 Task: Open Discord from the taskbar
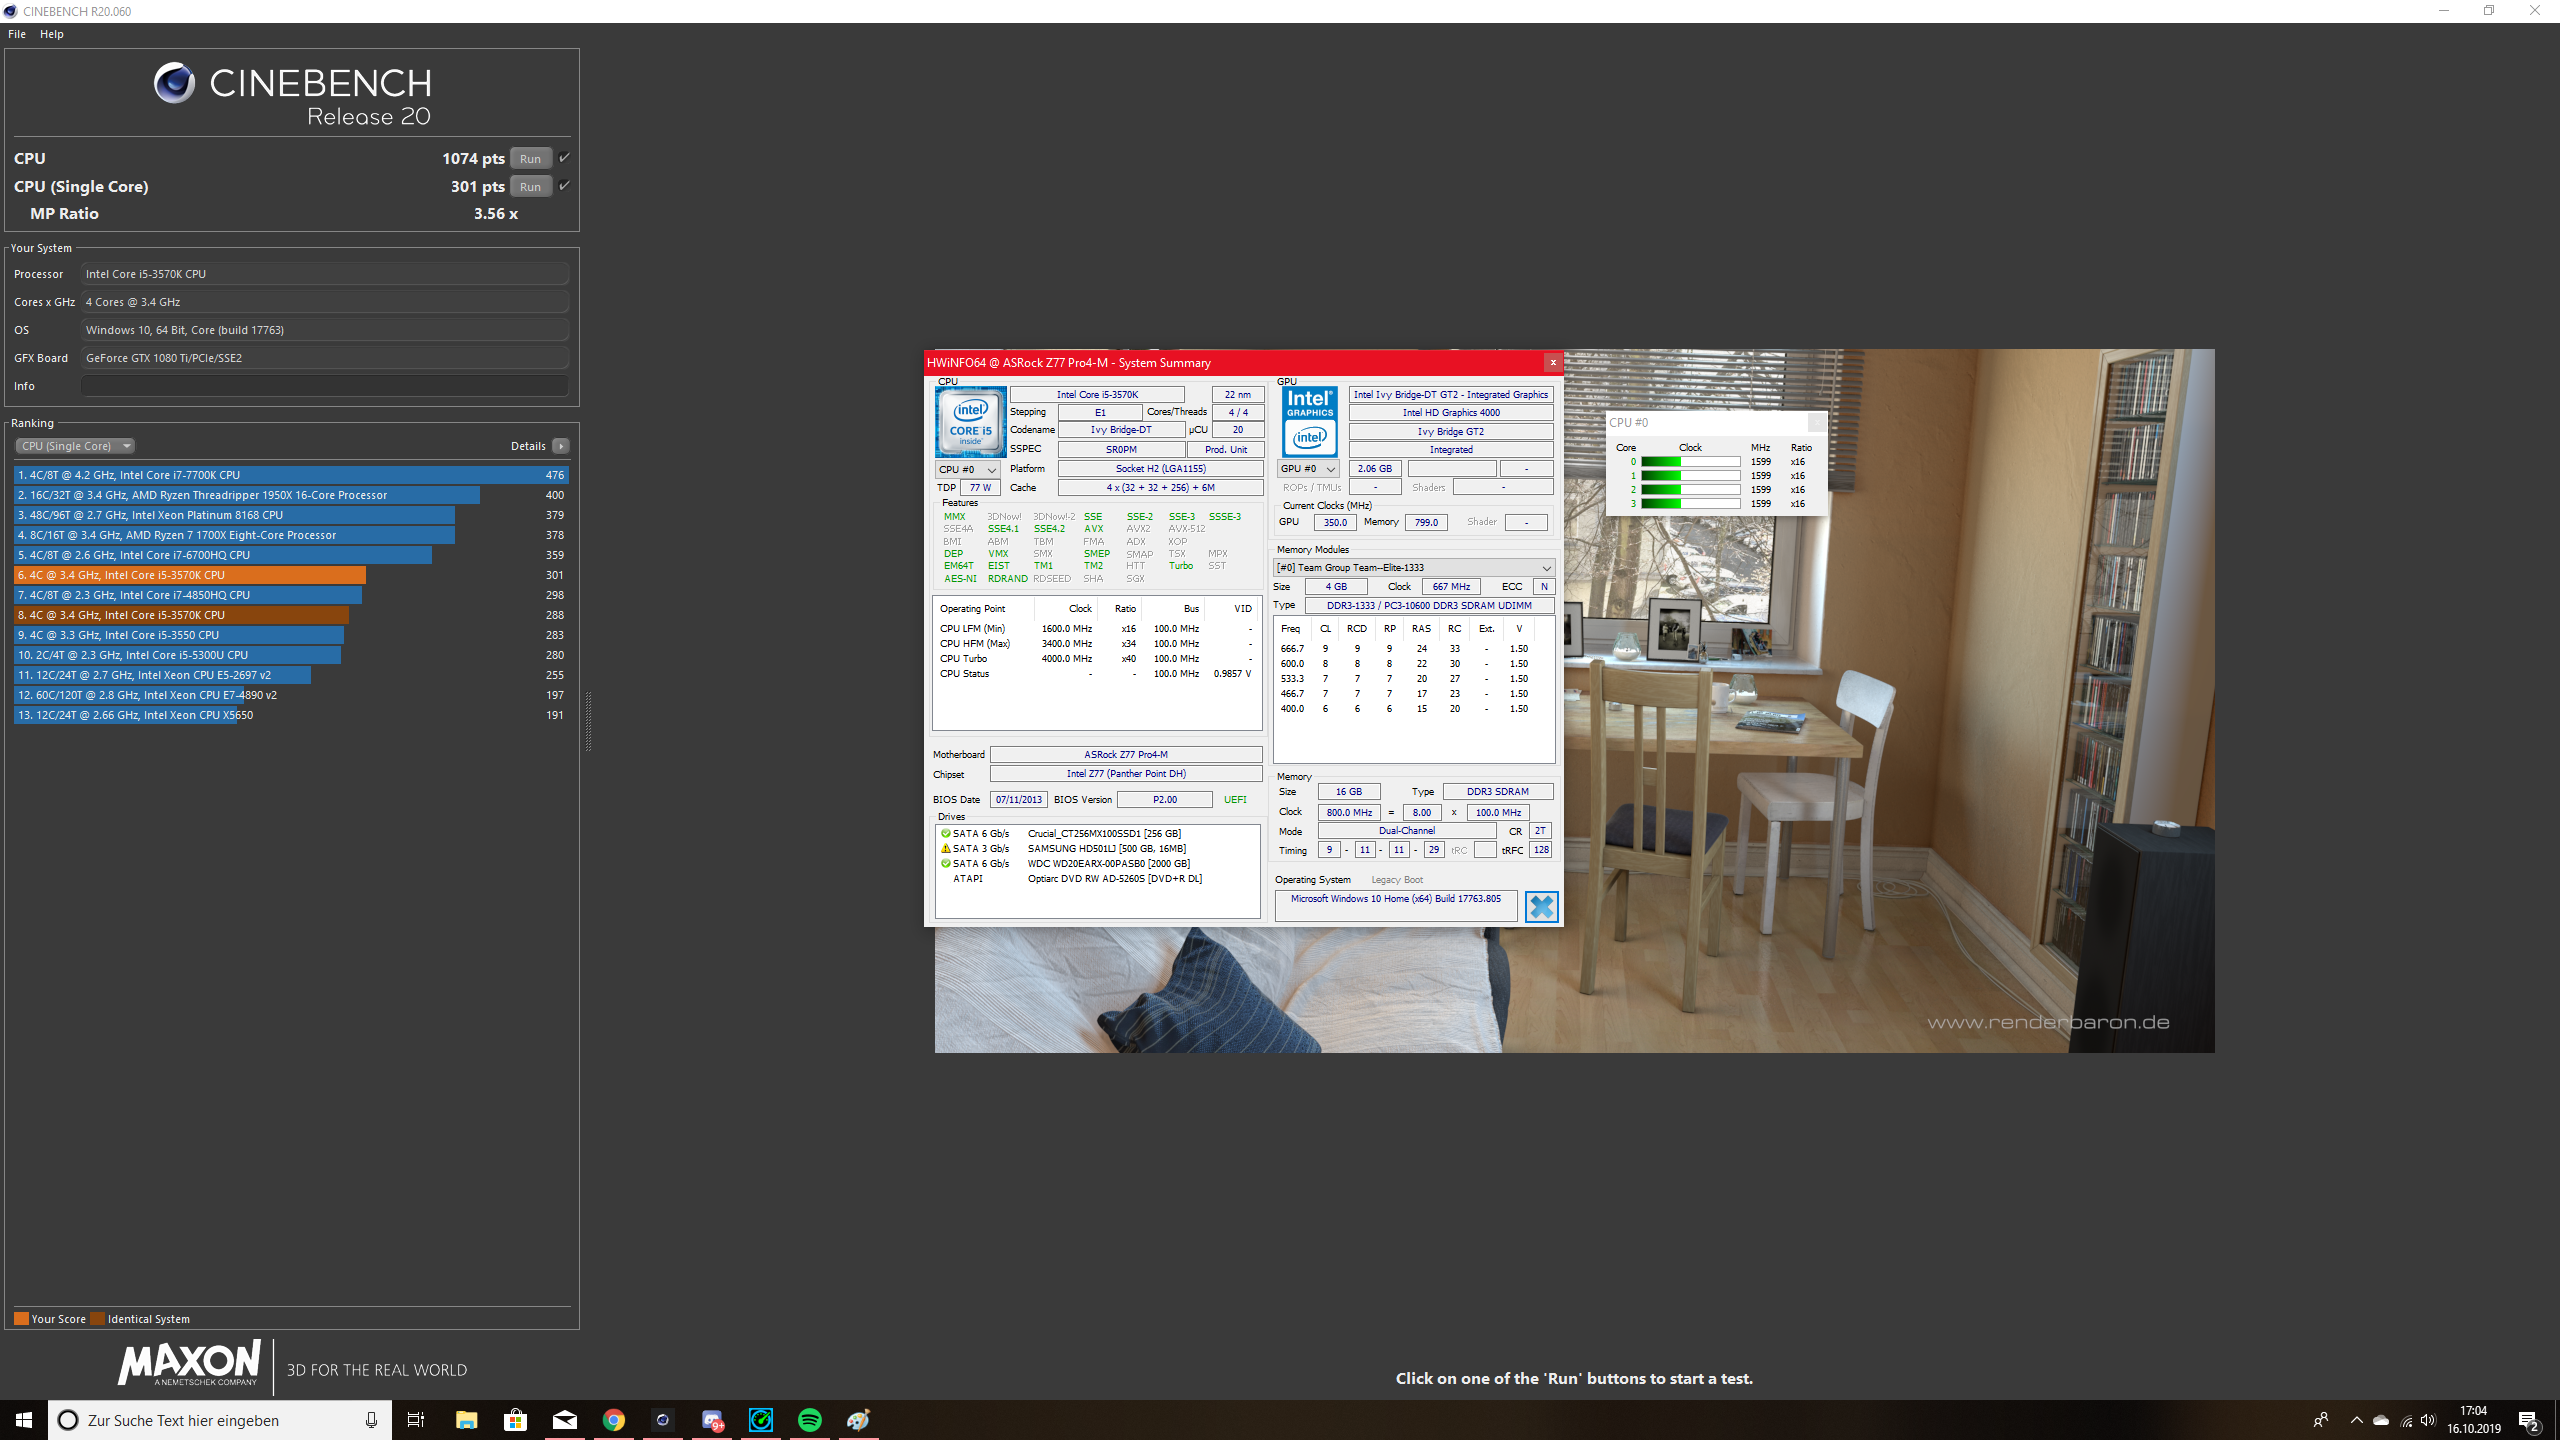(x=712, y=1420)
